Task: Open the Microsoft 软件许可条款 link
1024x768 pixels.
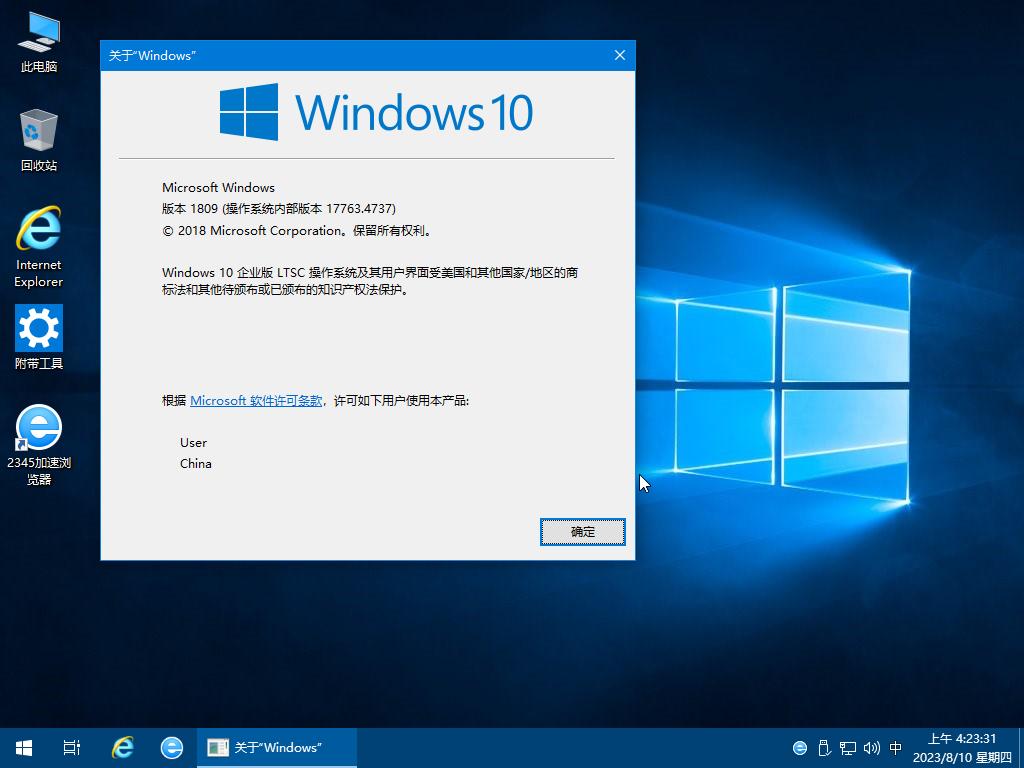Action: pos(256,400)
